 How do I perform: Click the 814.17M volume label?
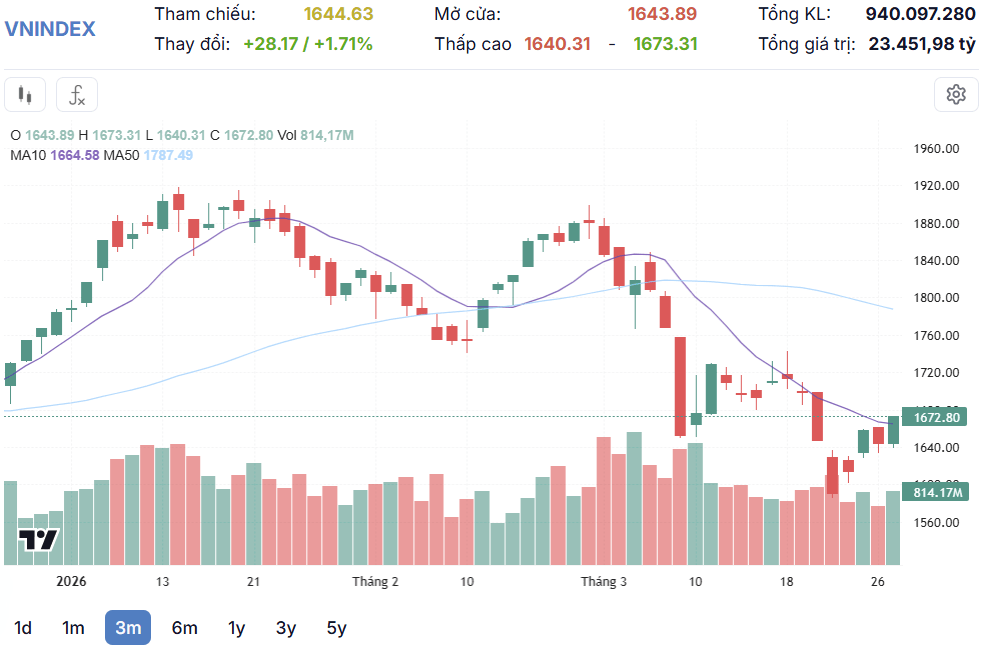(936, 492)
